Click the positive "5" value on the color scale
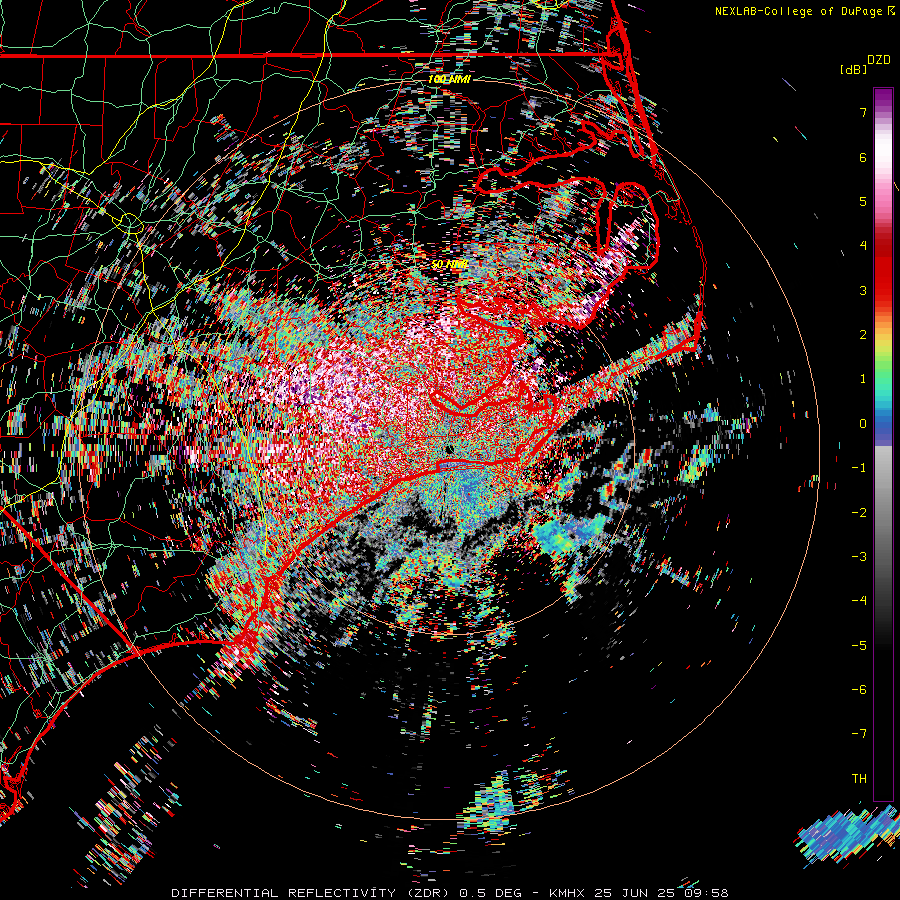The image size is (900, 900). click(863, 201)
